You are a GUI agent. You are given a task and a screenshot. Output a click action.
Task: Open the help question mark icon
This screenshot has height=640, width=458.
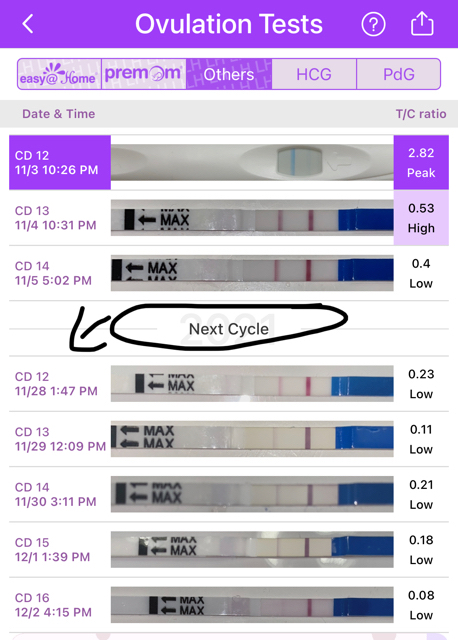pyautogui.click(x=373, y=24)
